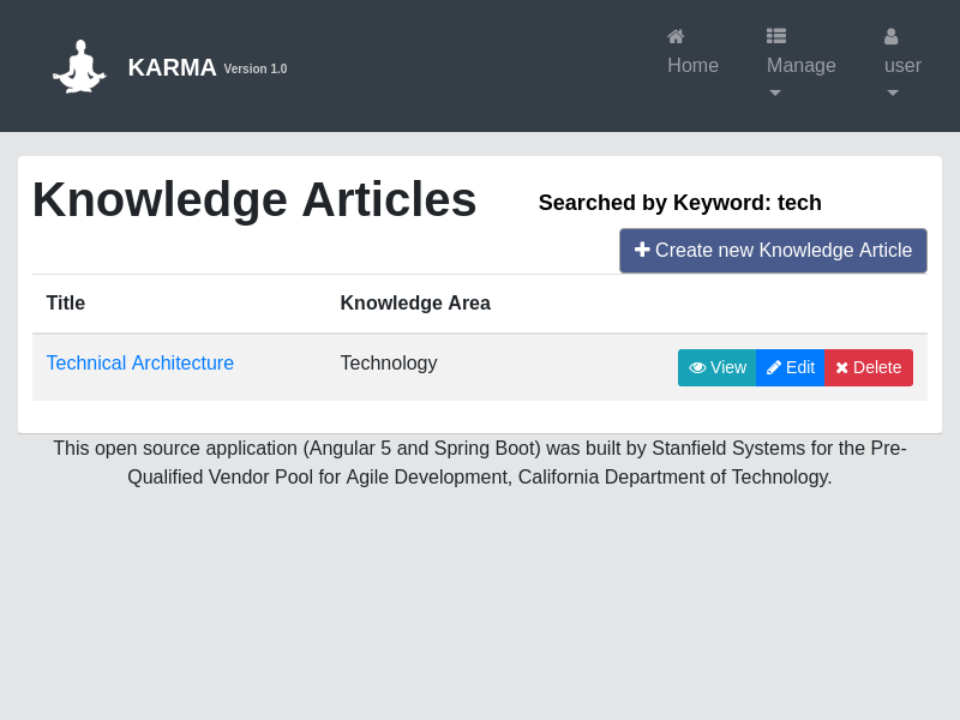Click the plus icon to create a Knowledge Article
This screenshot has height=720, width=960.
click(642, 249)
